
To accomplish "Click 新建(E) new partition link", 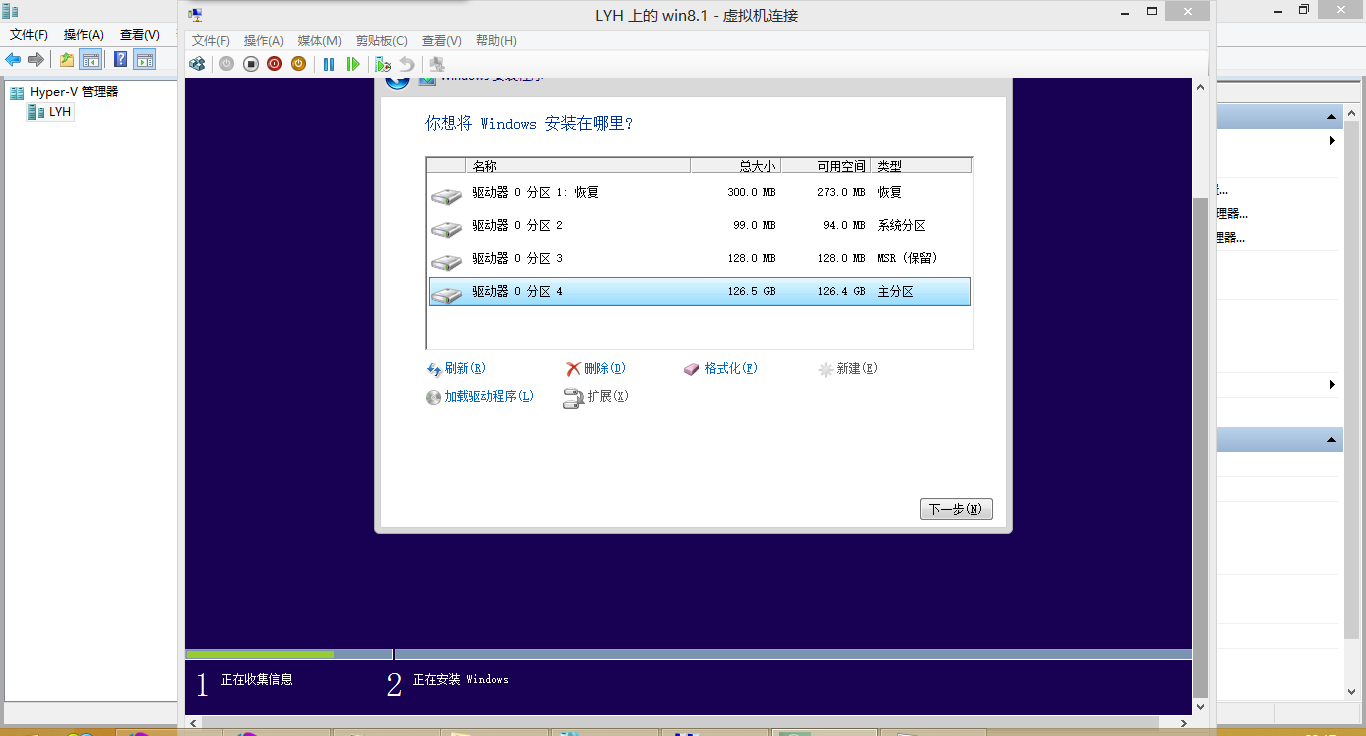I will (848, 369).
